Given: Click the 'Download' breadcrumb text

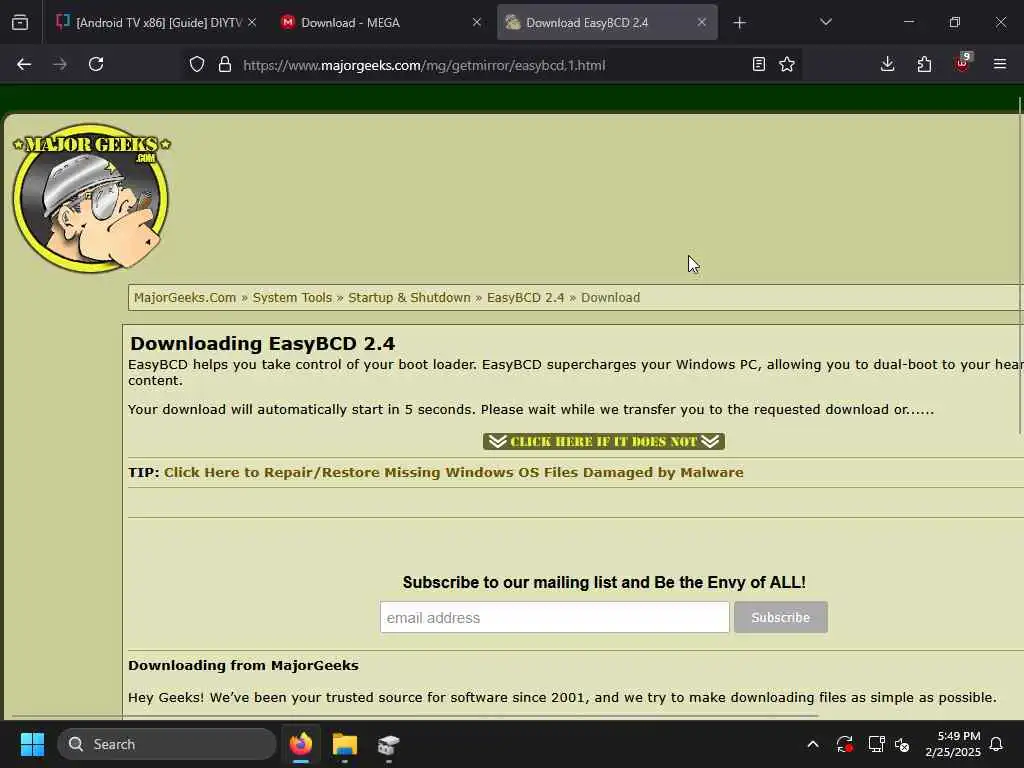Looking at the screenshot, I should coord(611,298).
